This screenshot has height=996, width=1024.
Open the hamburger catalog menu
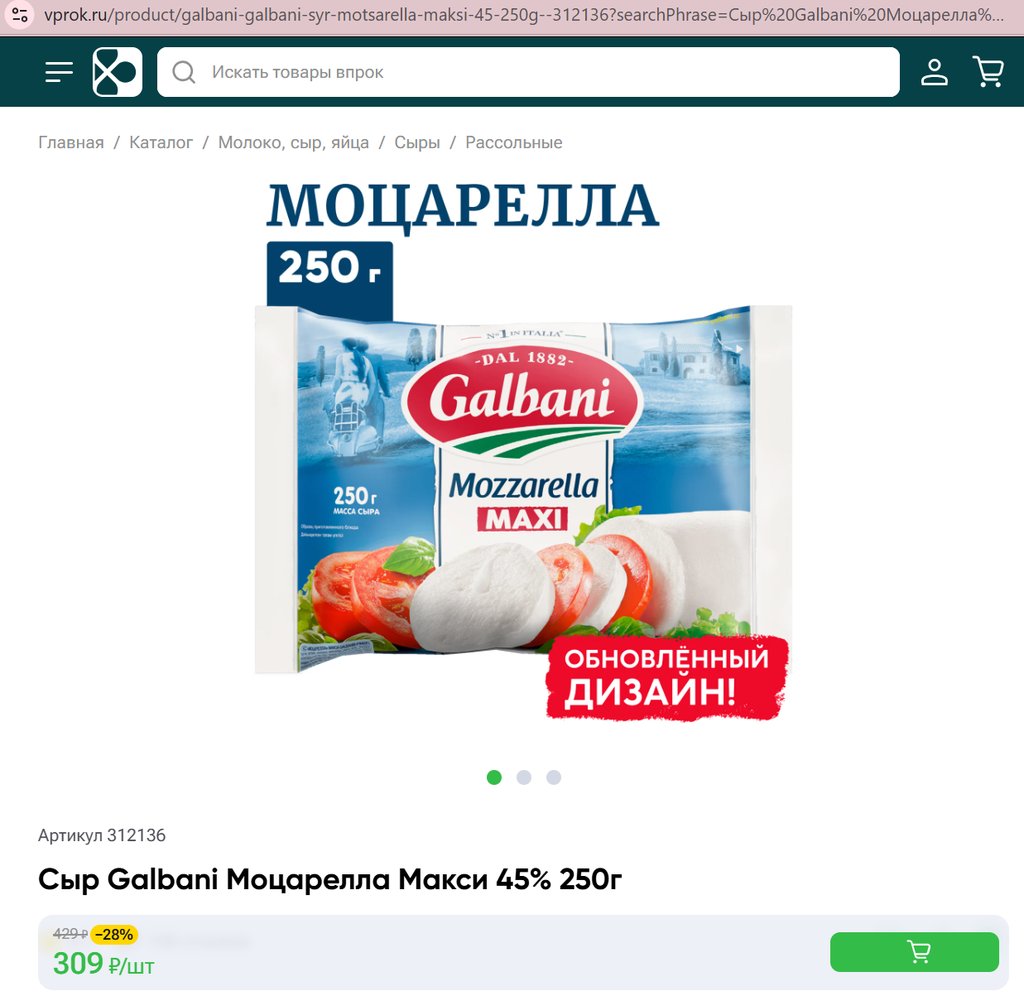point(59,72)
